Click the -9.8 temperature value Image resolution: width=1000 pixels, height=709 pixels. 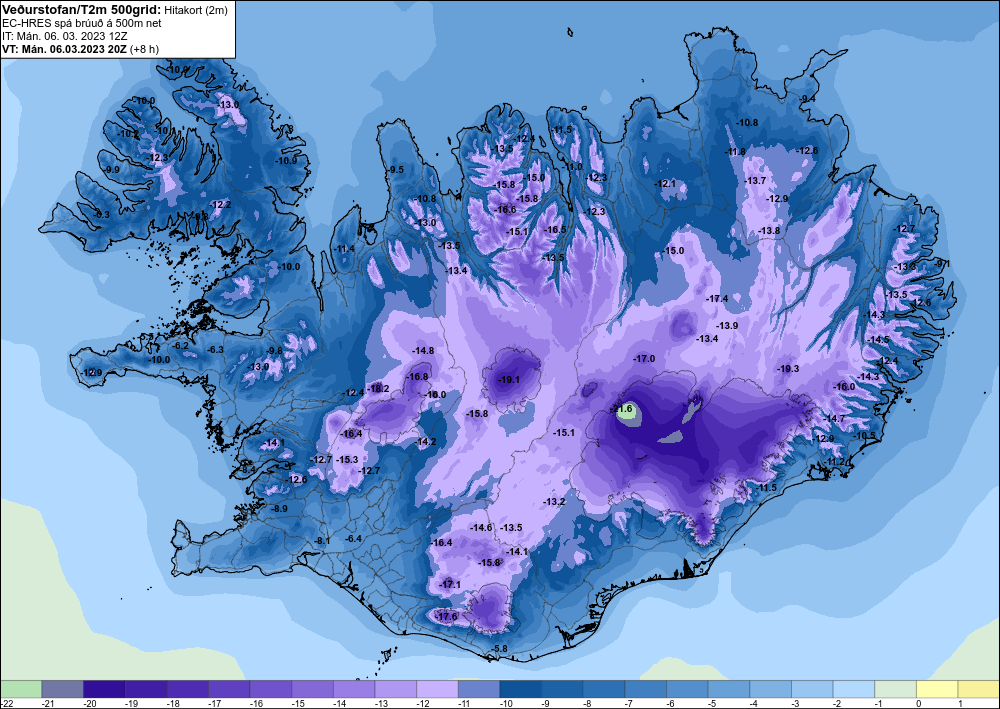[274, 351]
